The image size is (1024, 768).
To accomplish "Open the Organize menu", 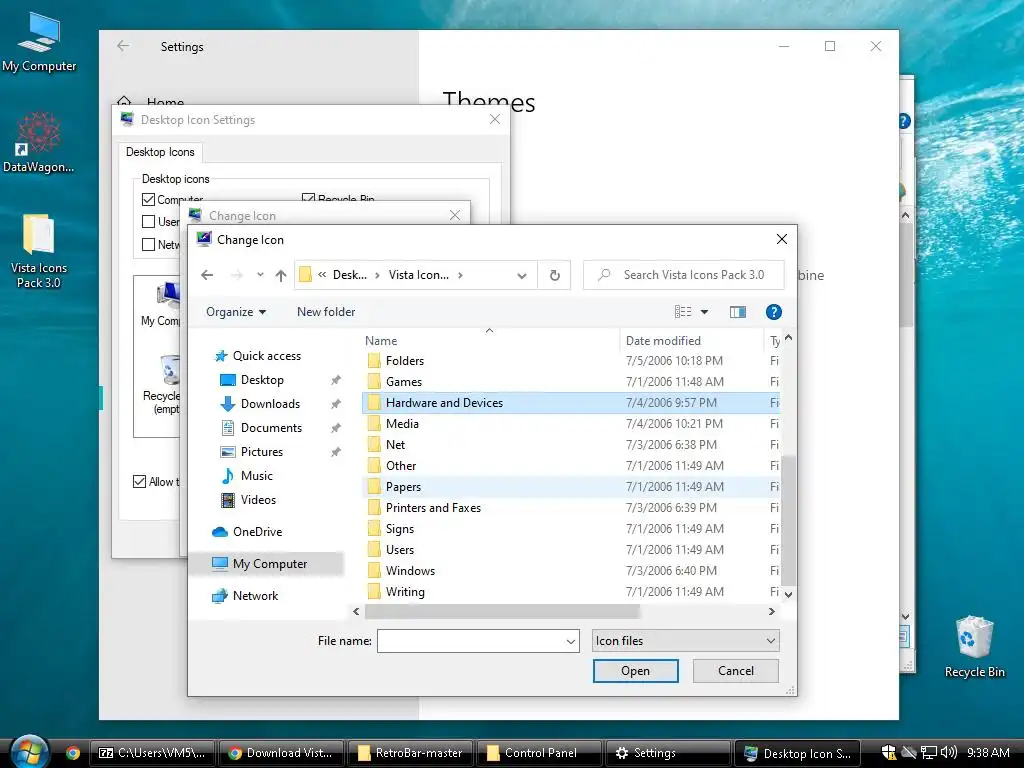I will pyautogui.click(x=236, y=312).
